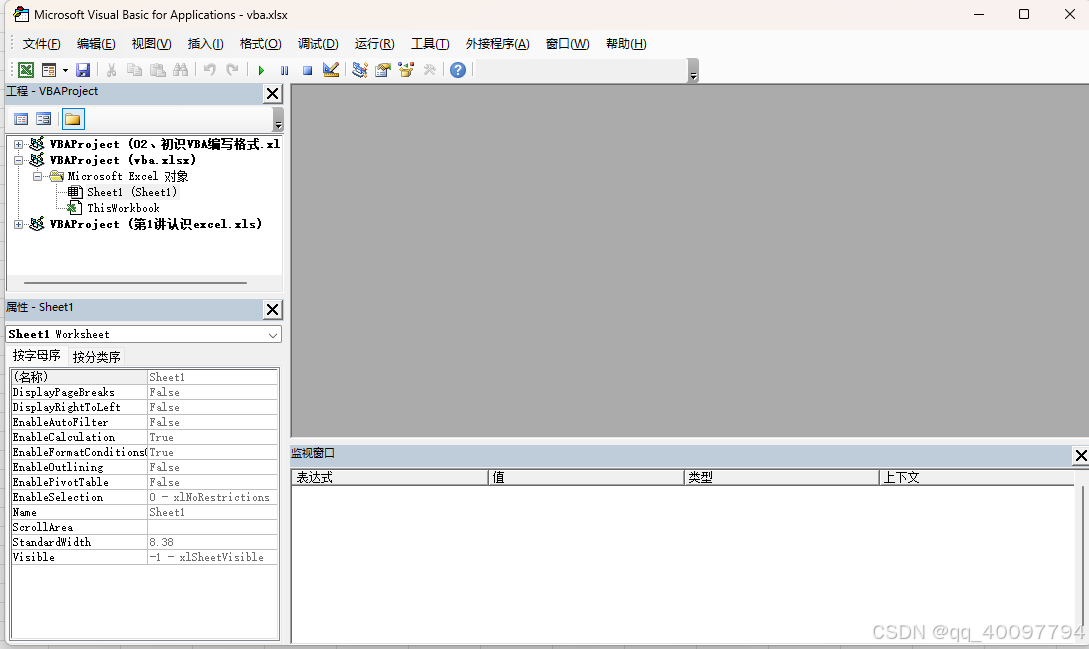The width and height of the screenshot is (1089, 649).
Task: Click 类型 column header in watch window
Action: click(x=781, y=477)
